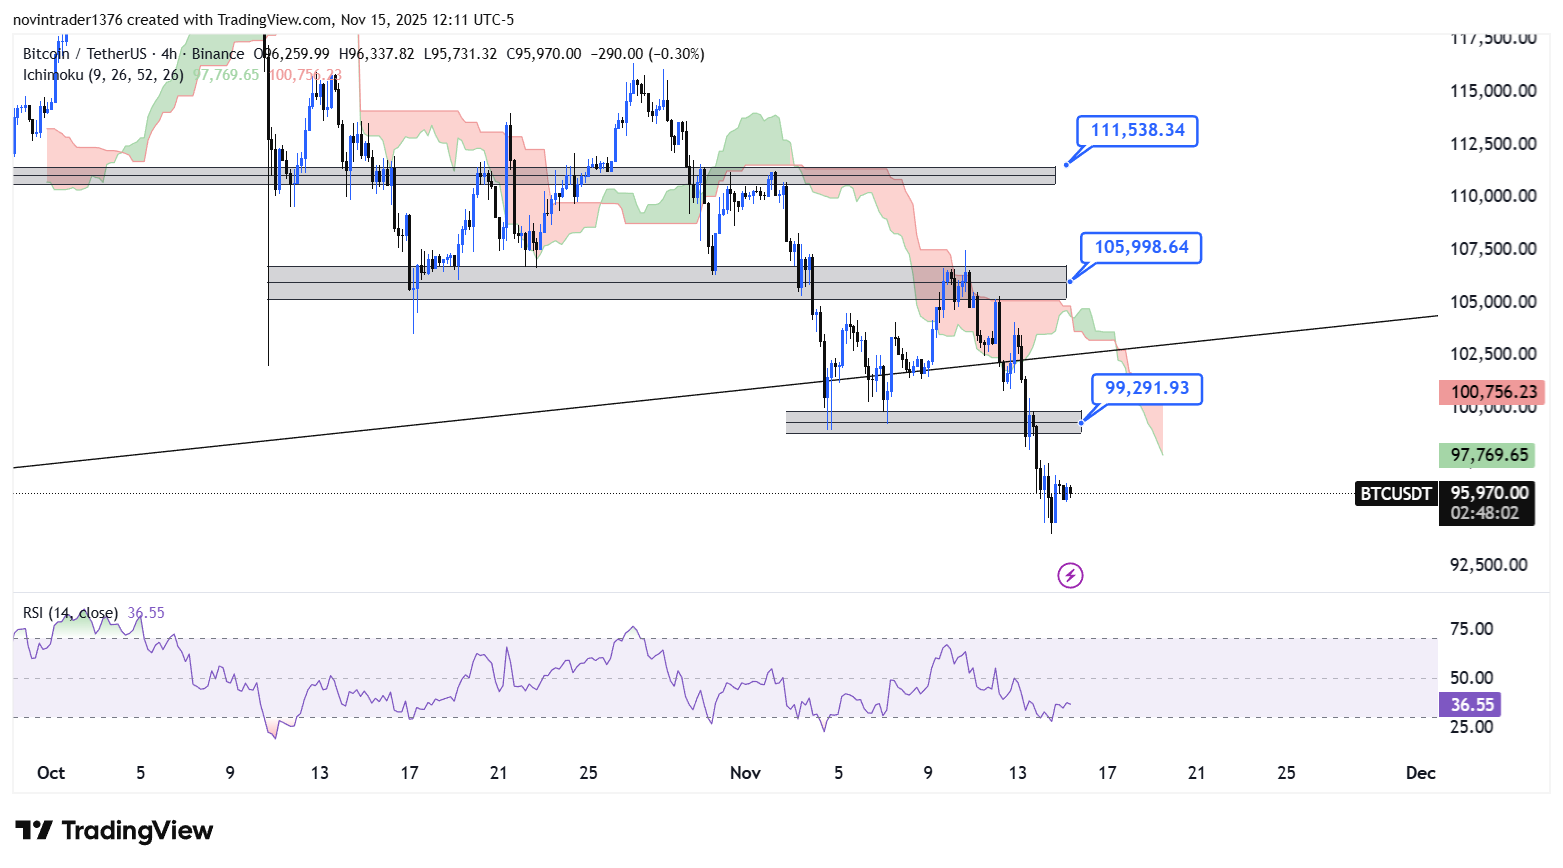Click the purple 36.55 RSI value label
The image size is (1563, 868).
[1471, 705]
